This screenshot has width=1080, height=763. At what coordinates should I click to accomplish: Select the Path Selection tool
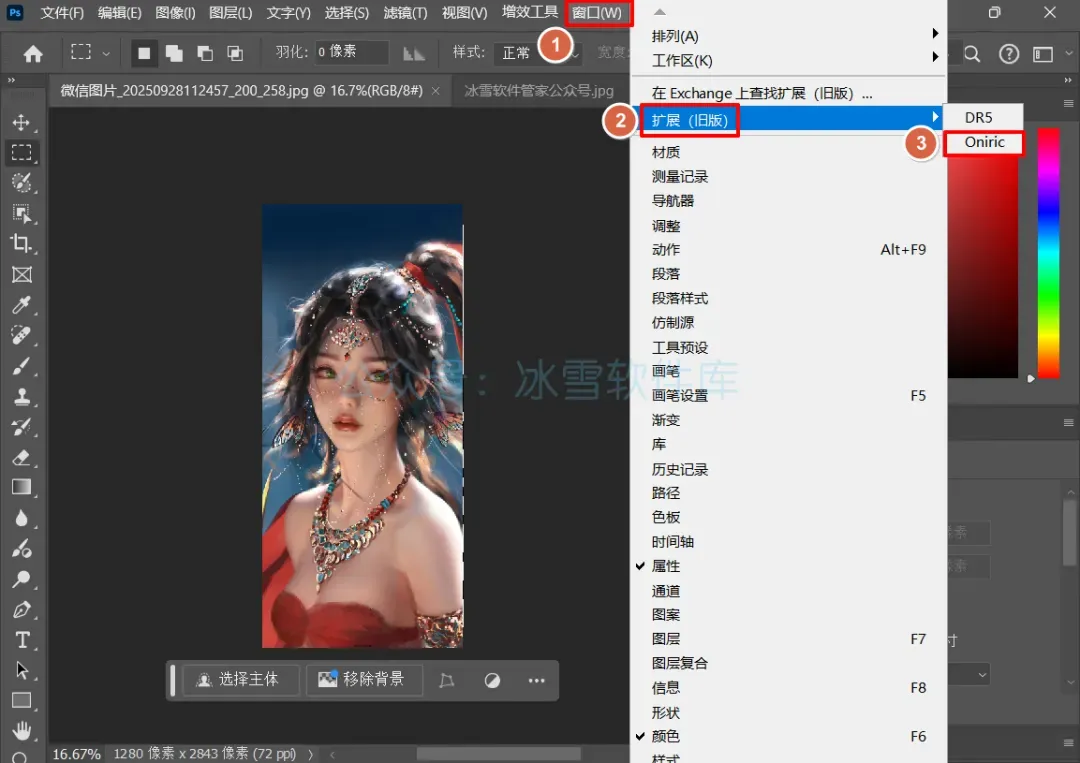21,670
